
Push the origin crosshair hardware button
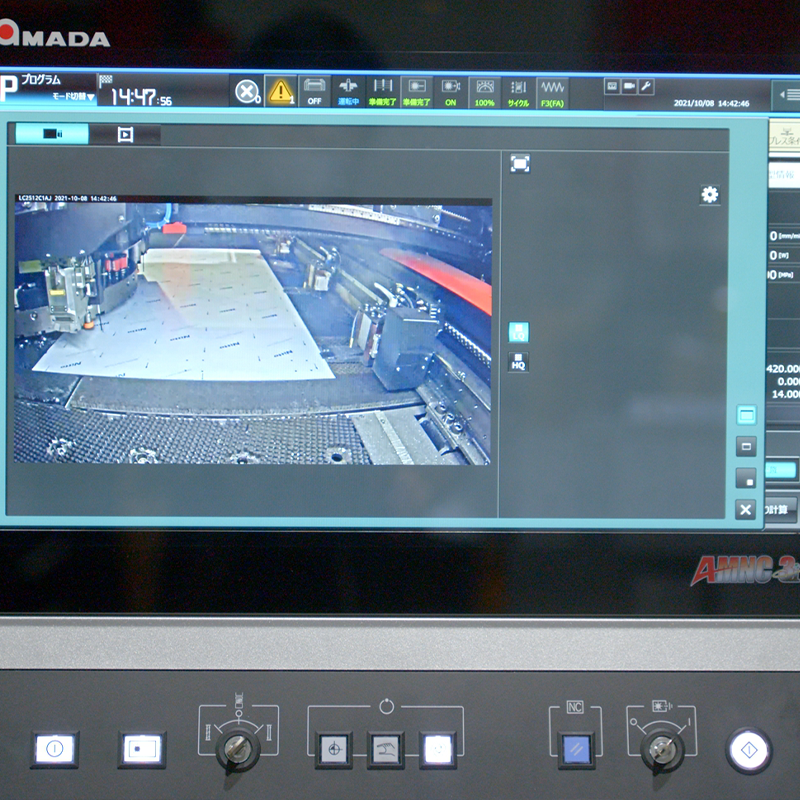(x=334, y=749)
